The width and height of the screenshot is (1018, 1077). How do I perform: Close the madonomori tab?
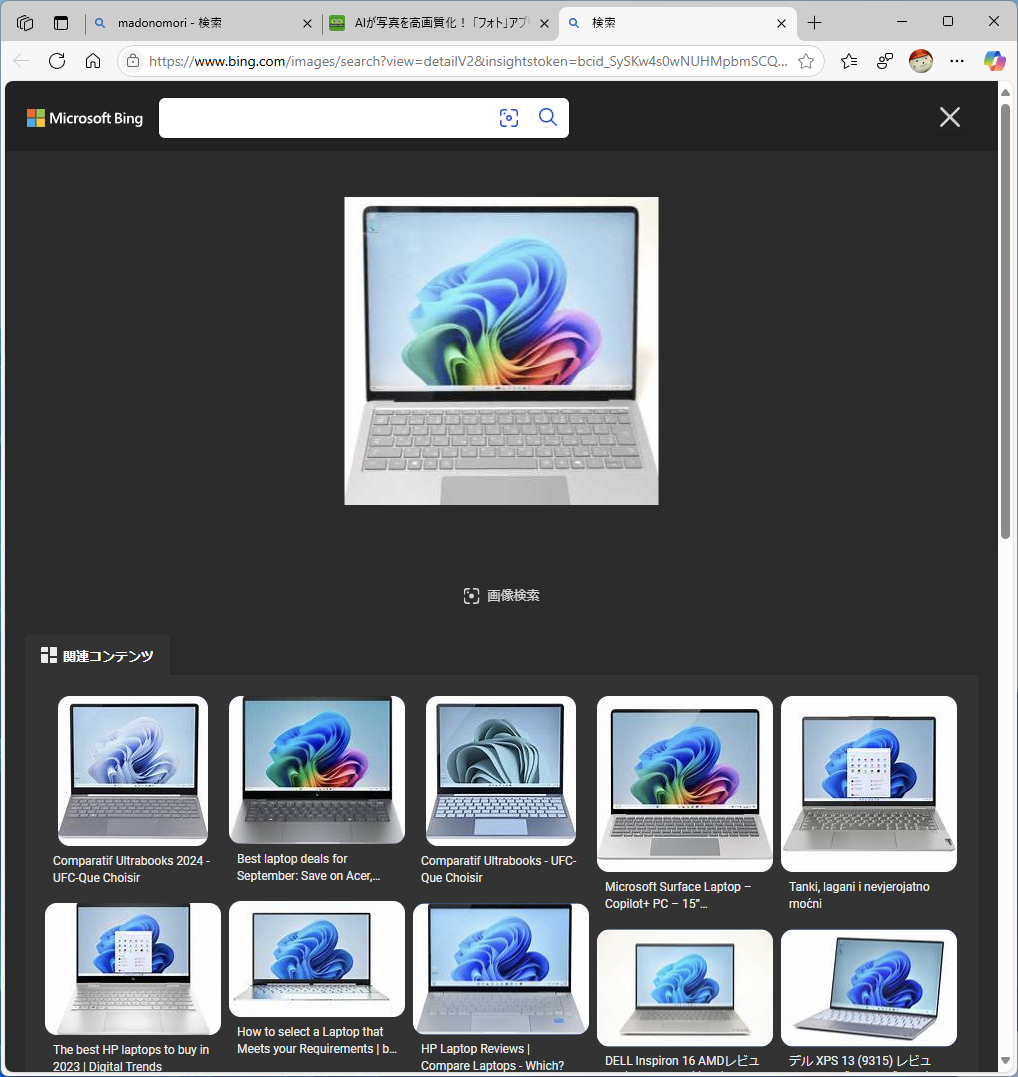[307, 23]
